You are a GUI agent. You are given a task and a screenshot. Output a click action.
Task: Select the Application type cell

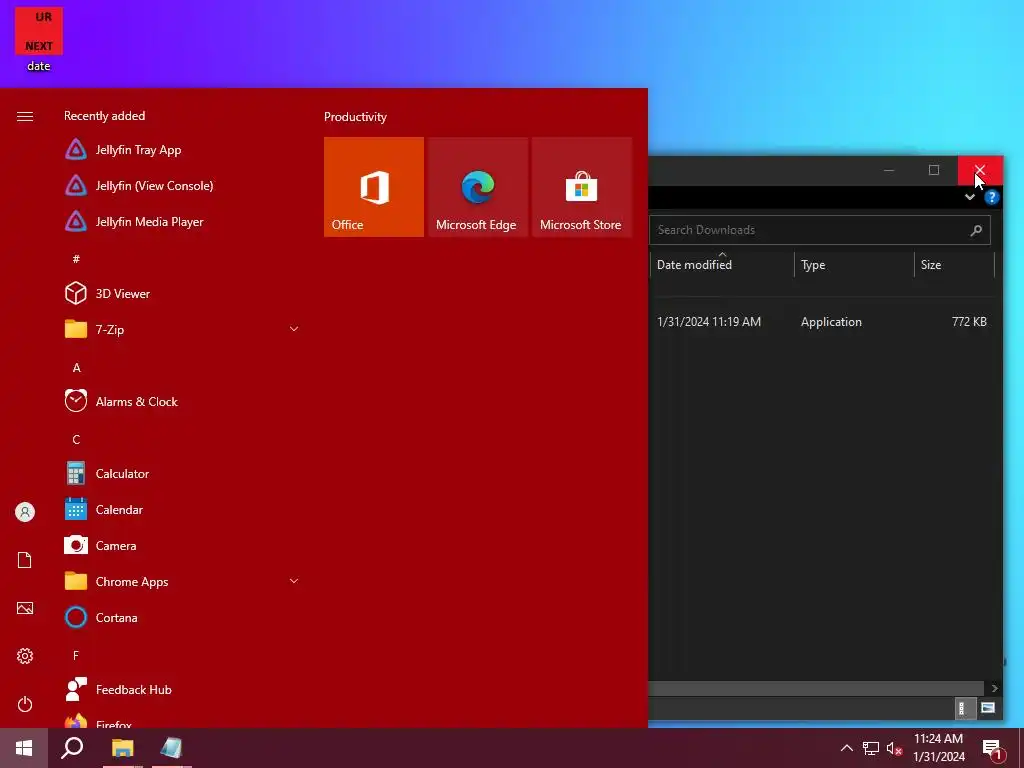(831, 321)
